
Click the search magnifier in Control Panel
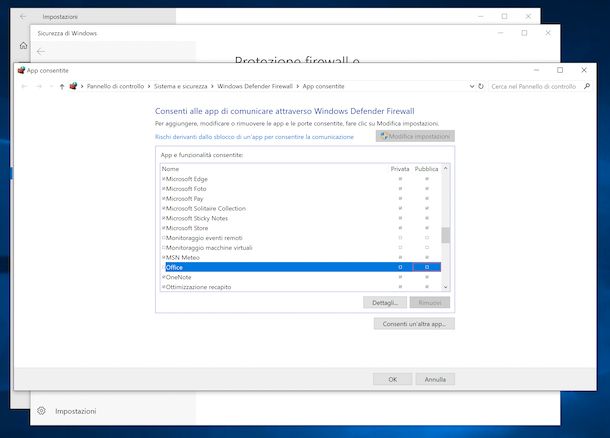pyautogui.click(x=587, y=86)
